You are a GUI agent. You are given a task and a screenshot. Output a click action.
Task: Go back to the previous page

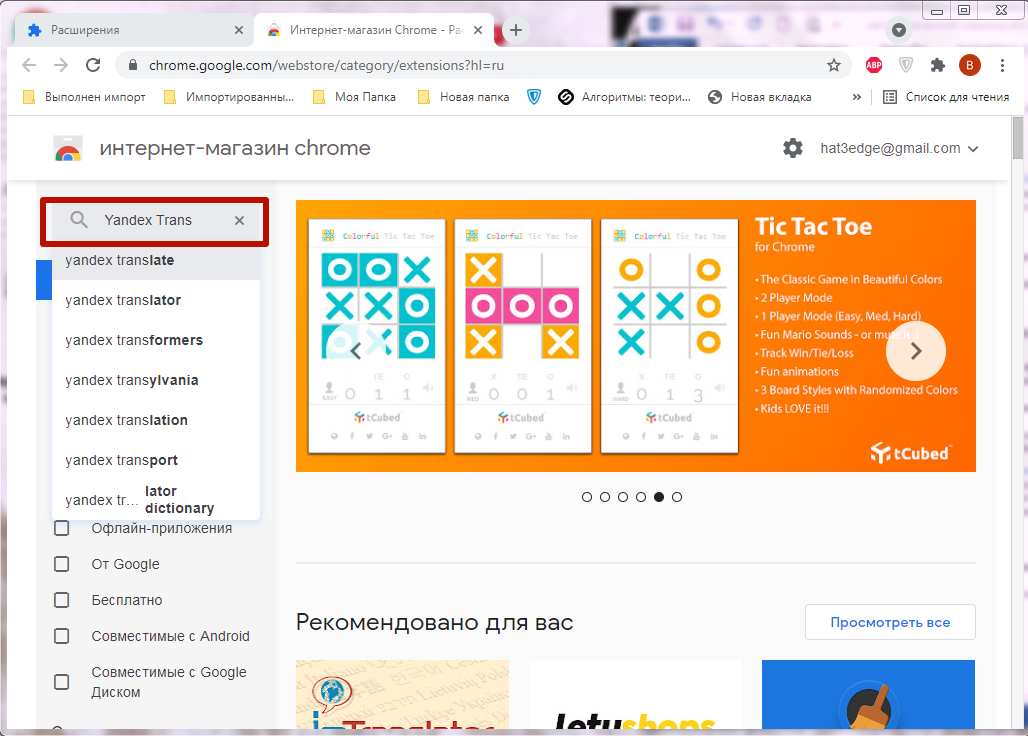point(29,65)
